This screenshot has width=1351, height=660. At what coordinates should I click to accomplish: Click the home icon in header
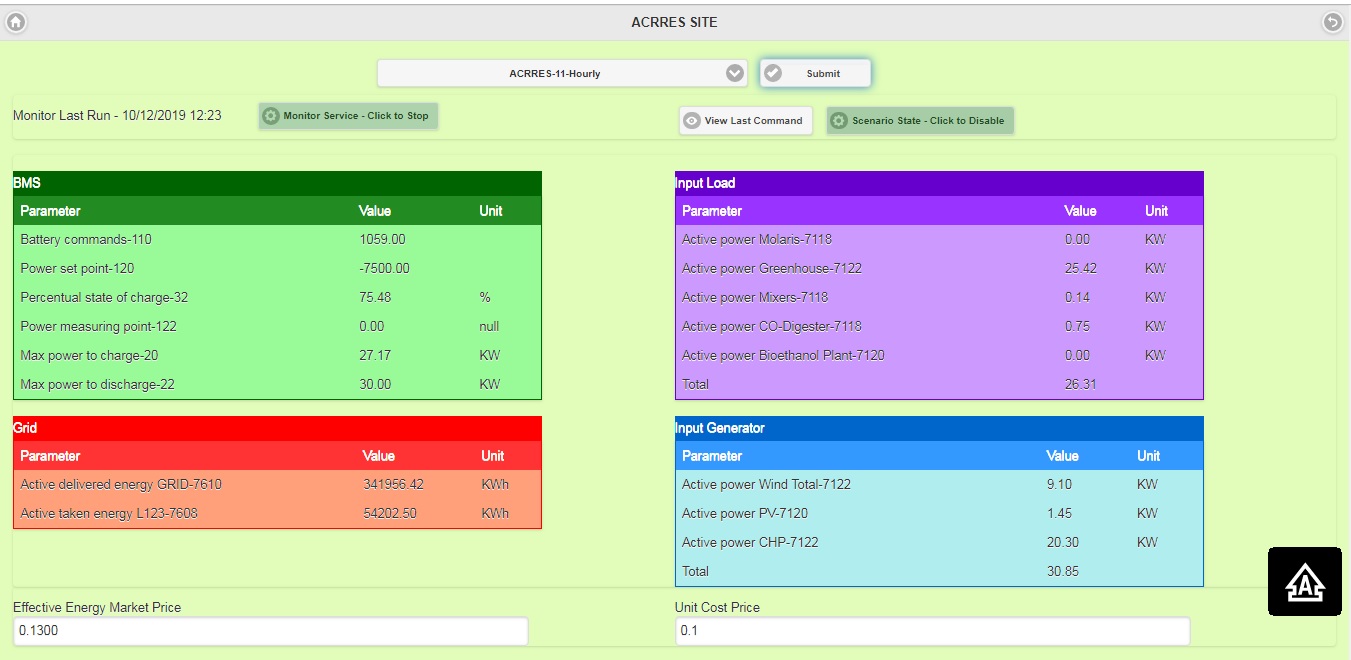click(x=16, y=22)
